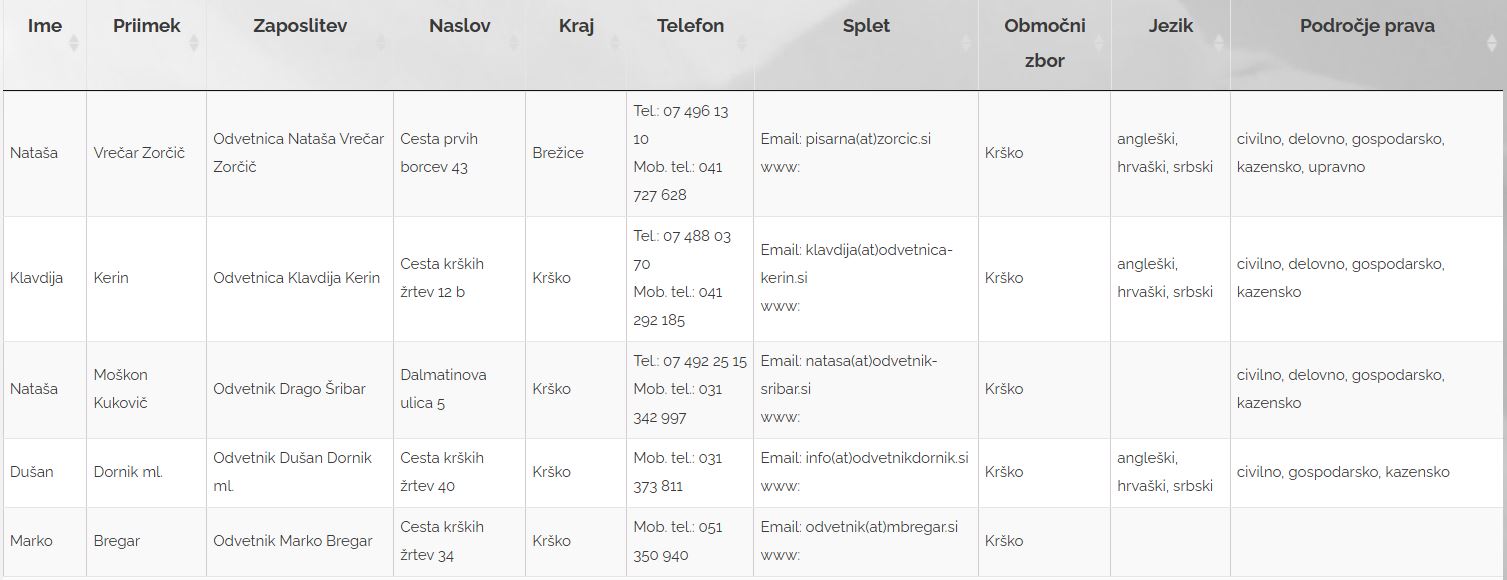Image resolution: width=1507 pixels, height=580 pixels.
Task: Click the Področje prava header text
Action: coord(1367,26)
